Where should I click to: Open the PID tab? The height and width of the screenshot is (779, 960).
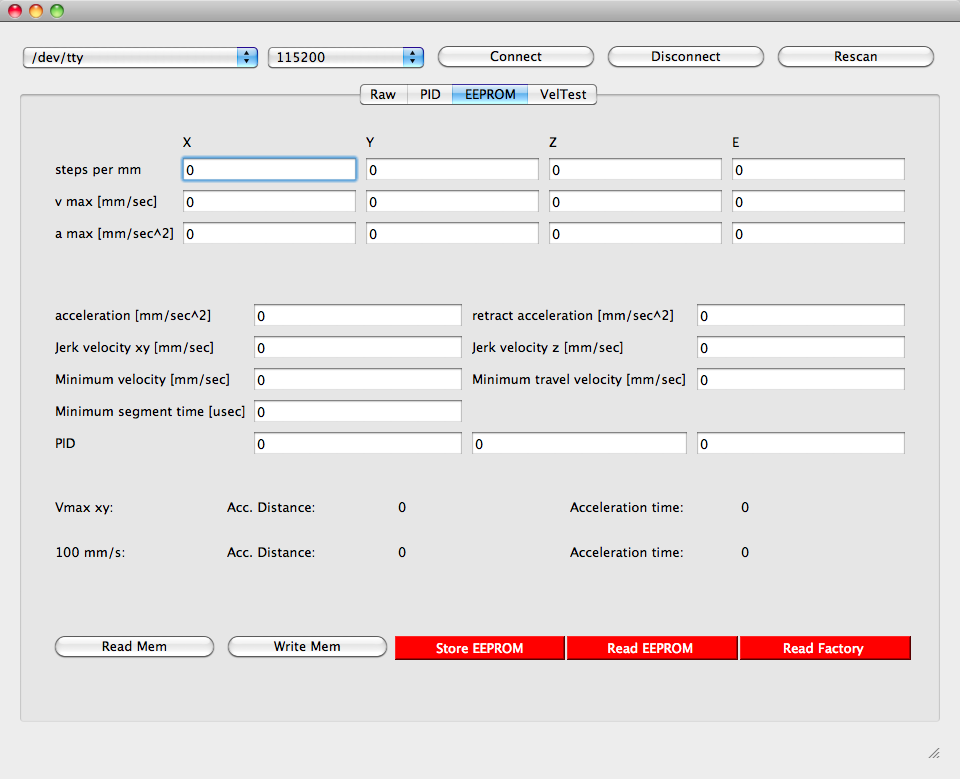pos(430,95)
